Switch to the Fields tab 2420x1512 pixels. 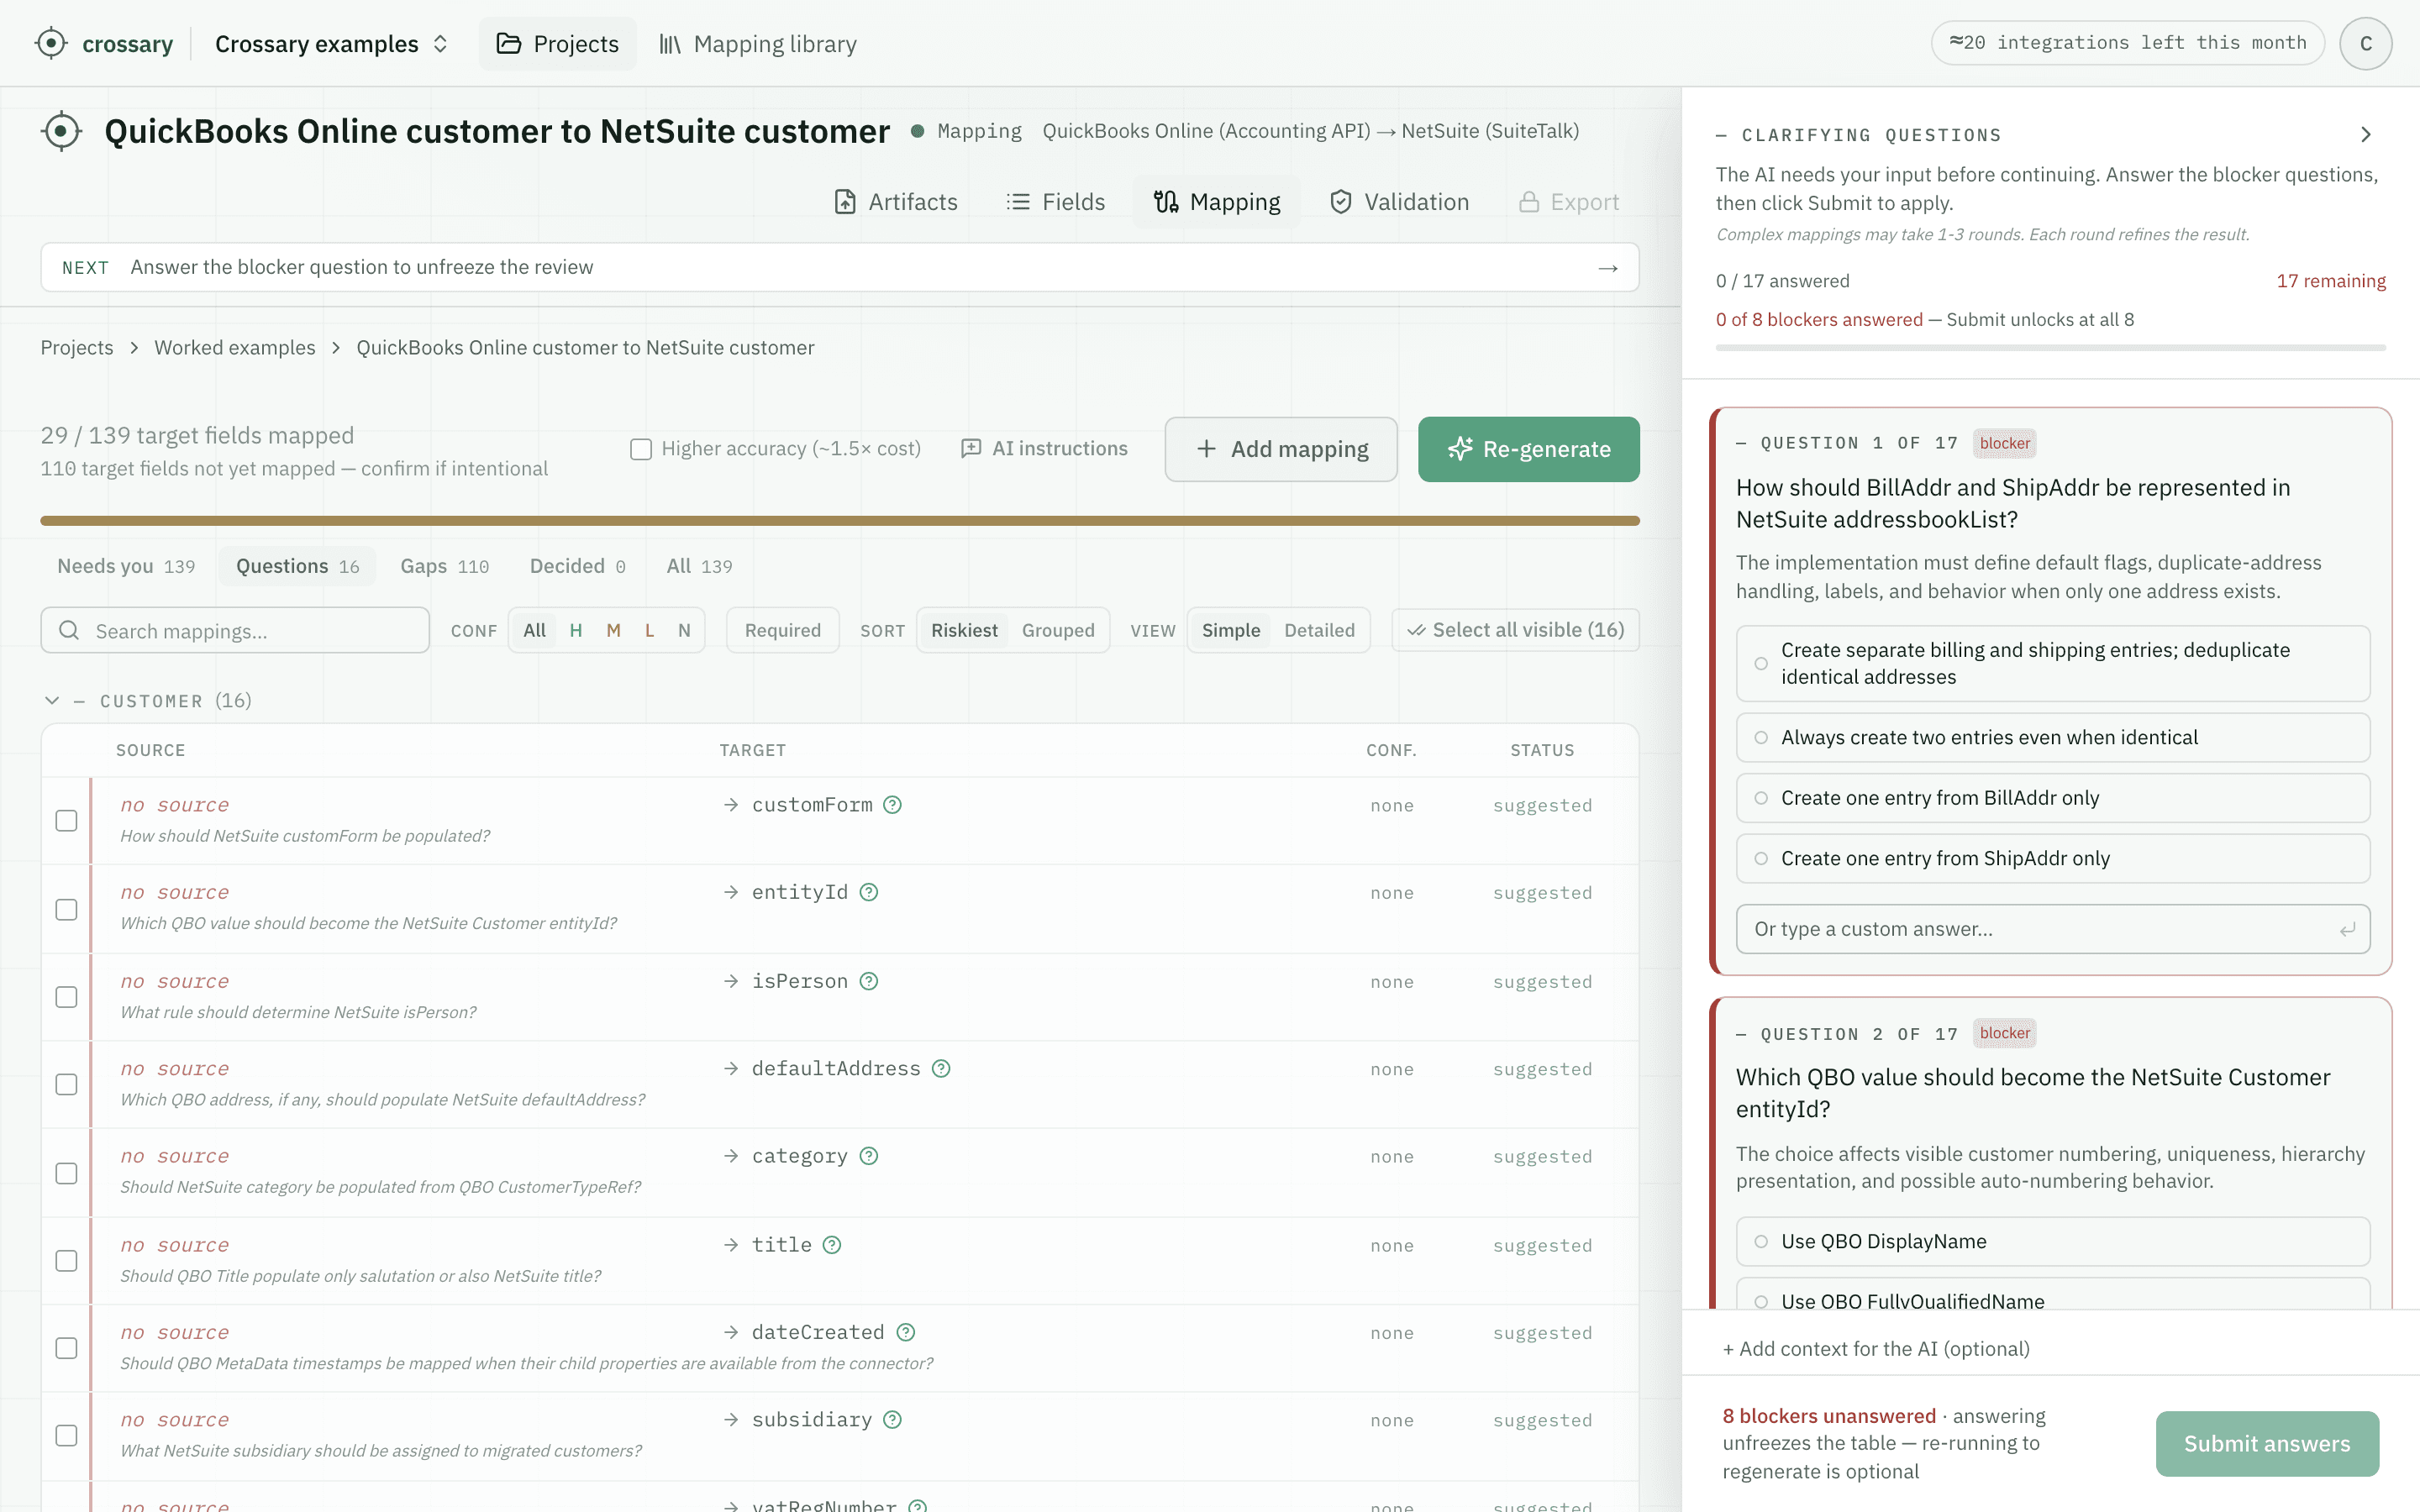[1055, 202]
